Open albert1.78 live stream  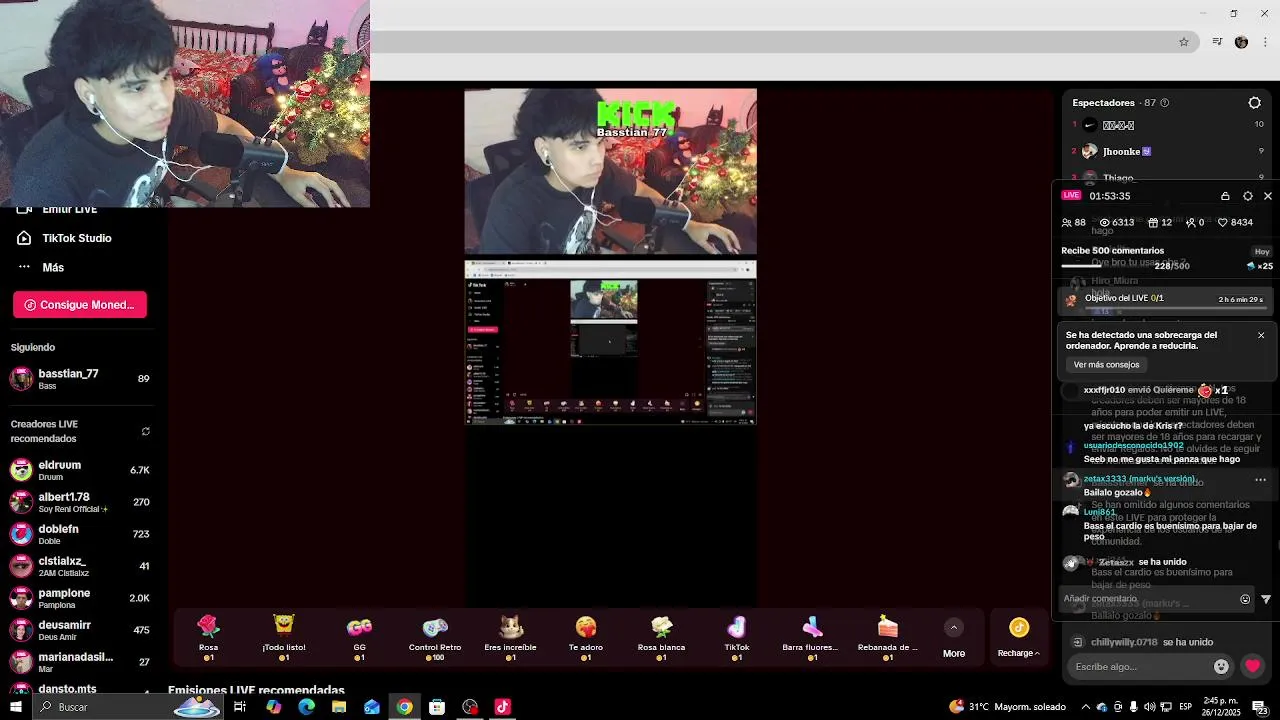[x=80, y=502]
